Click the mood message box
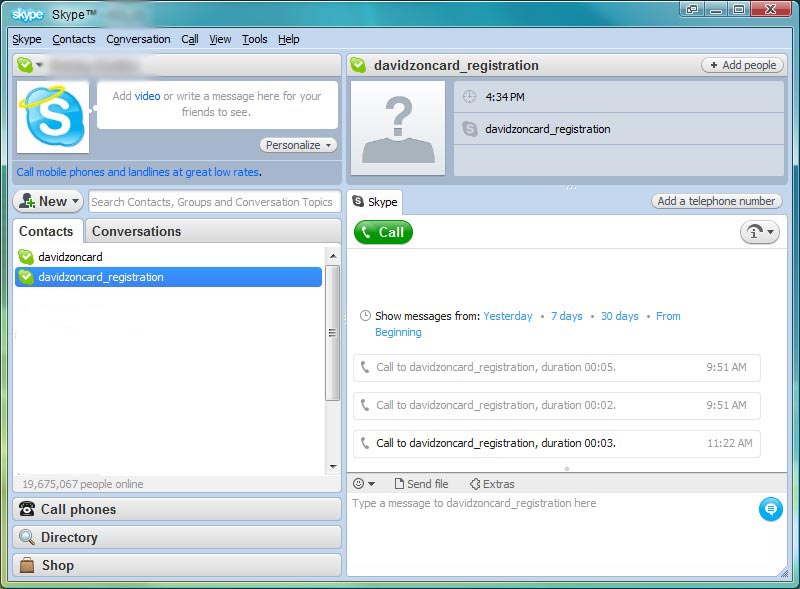The image size is (800, 589). click(x=217, y=104)
